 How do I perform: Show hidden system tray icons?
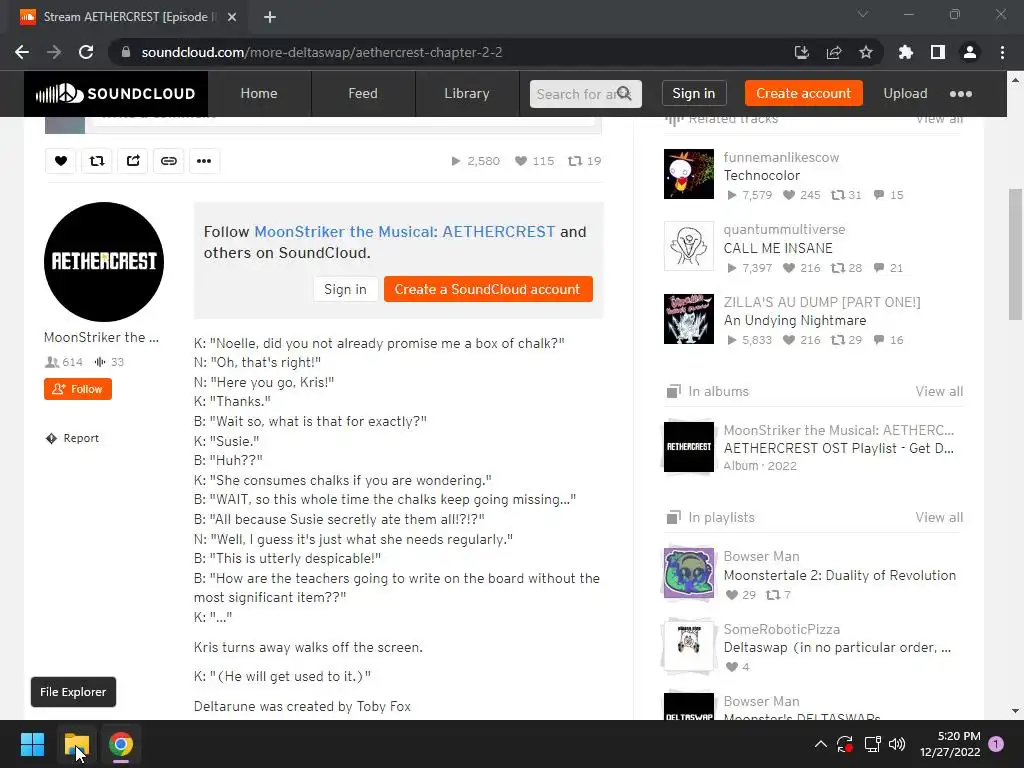[x=821, y=744]
